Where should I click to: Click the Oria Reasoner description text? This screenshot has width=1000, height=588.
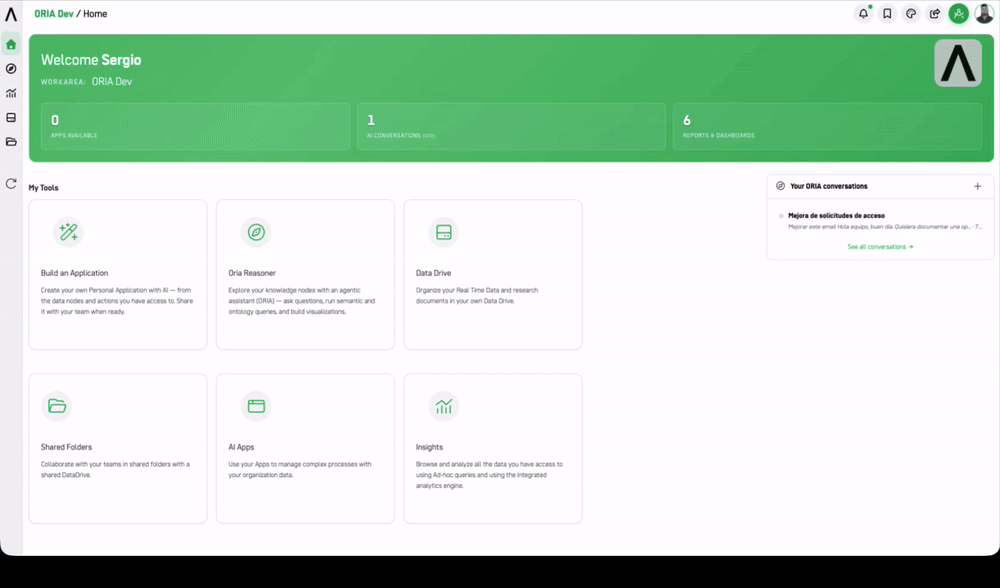tap(302, 301)
